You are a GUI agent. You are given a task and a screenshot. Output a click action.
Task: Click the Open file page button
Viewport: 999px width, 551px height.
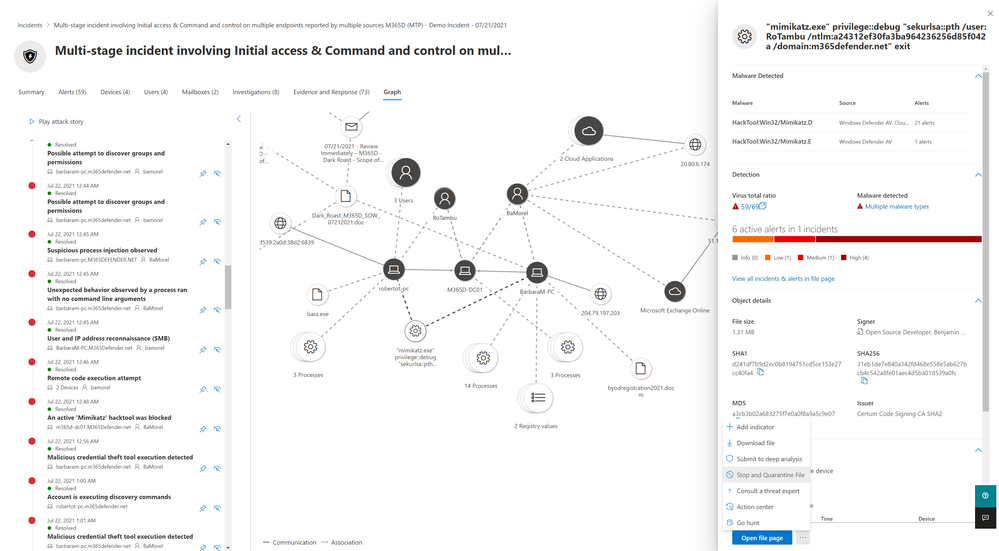click(761, 538)
